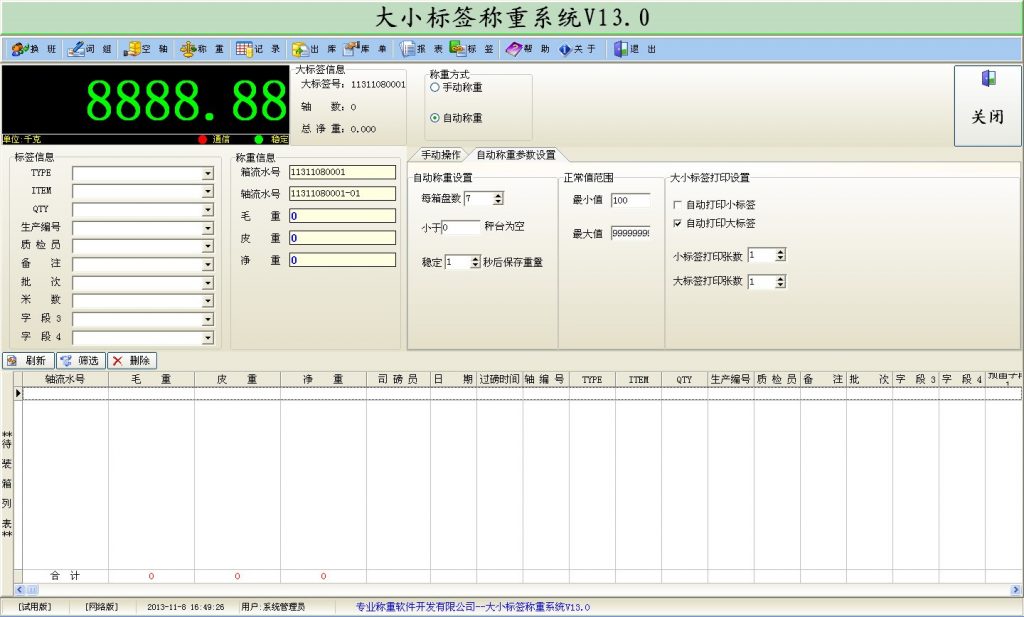
Task: Click the 箱流水号 input field
Action: 342,172
